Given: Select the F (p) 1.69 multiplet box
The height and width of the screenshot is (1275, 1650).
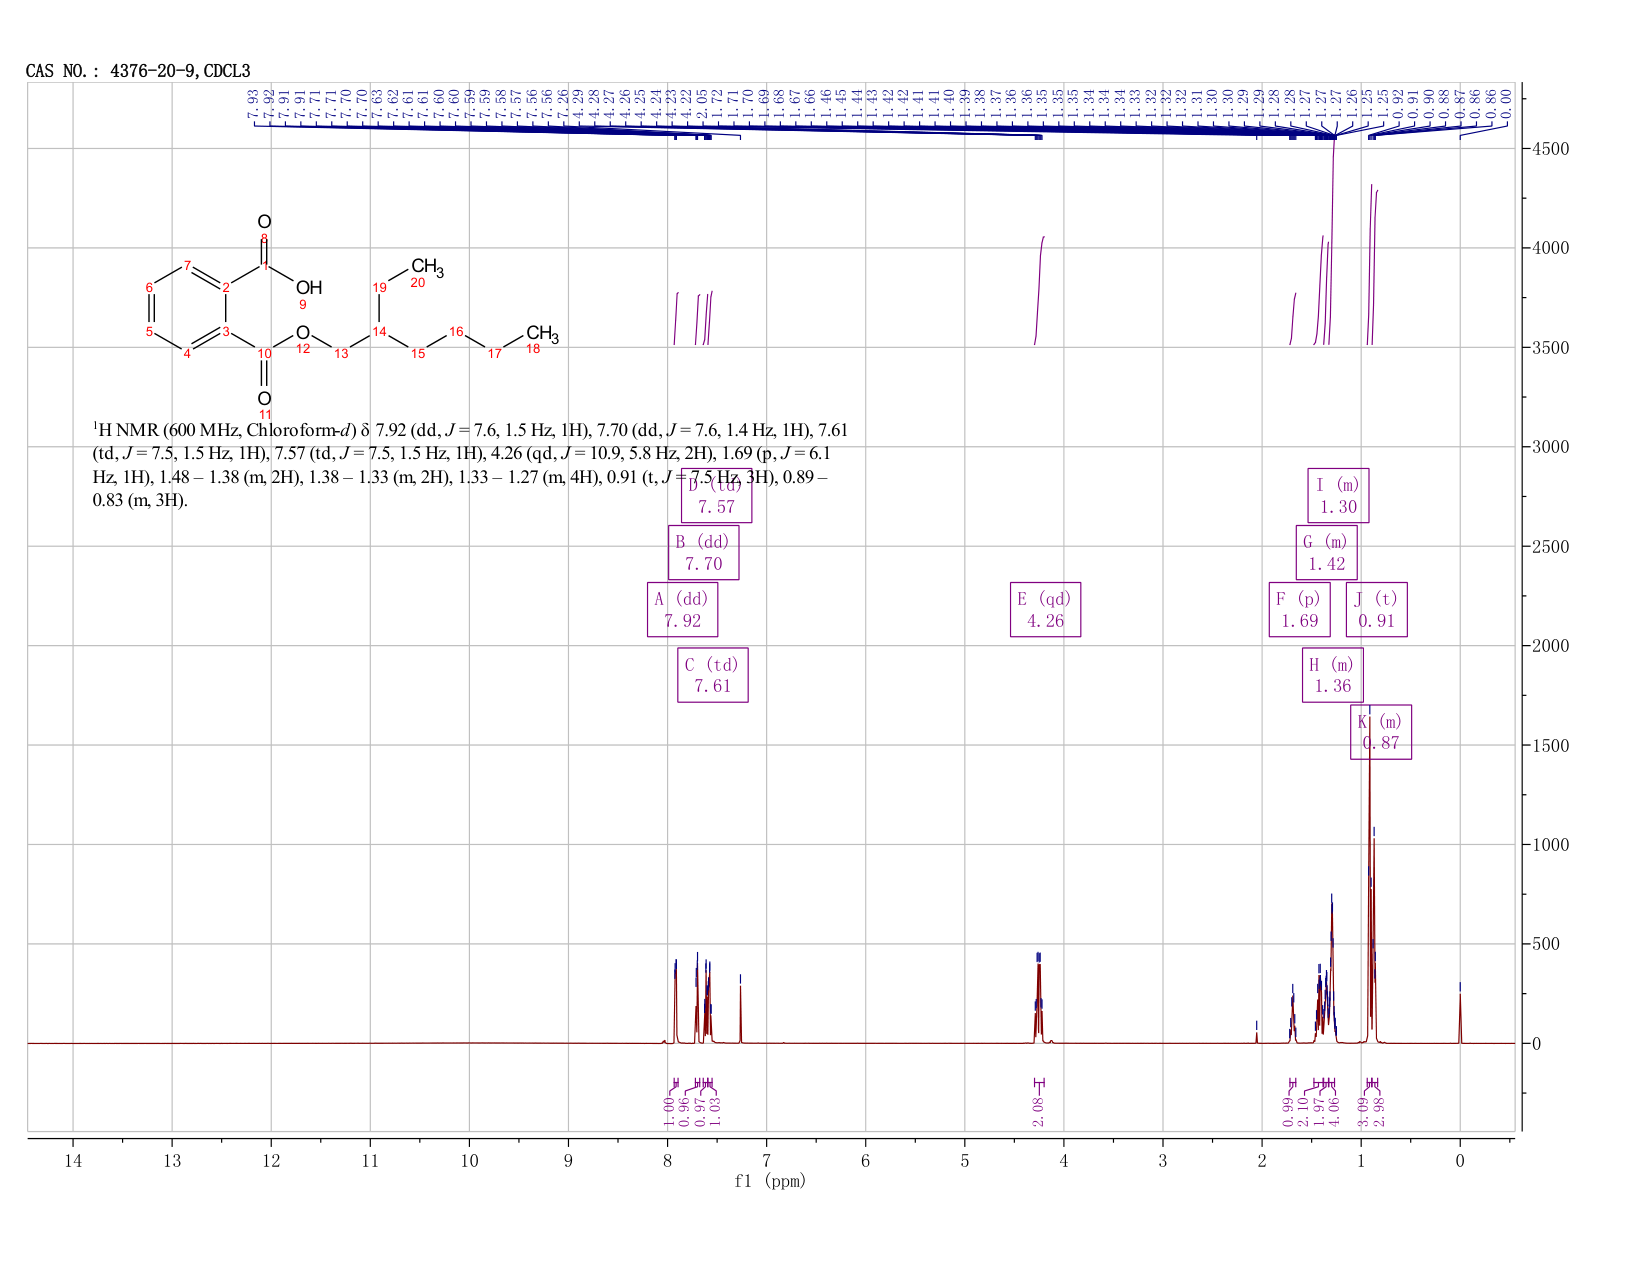Looking at the screenshot, I should [x=1299, y=609].
